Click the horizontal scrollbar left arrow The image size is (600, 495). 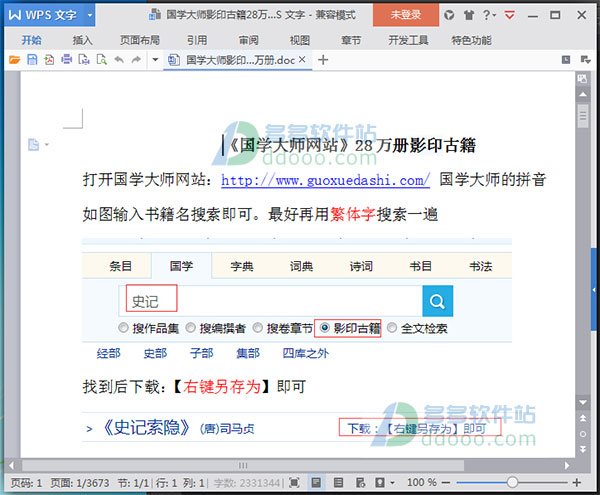pyautogui.click(x=11, y=466)
